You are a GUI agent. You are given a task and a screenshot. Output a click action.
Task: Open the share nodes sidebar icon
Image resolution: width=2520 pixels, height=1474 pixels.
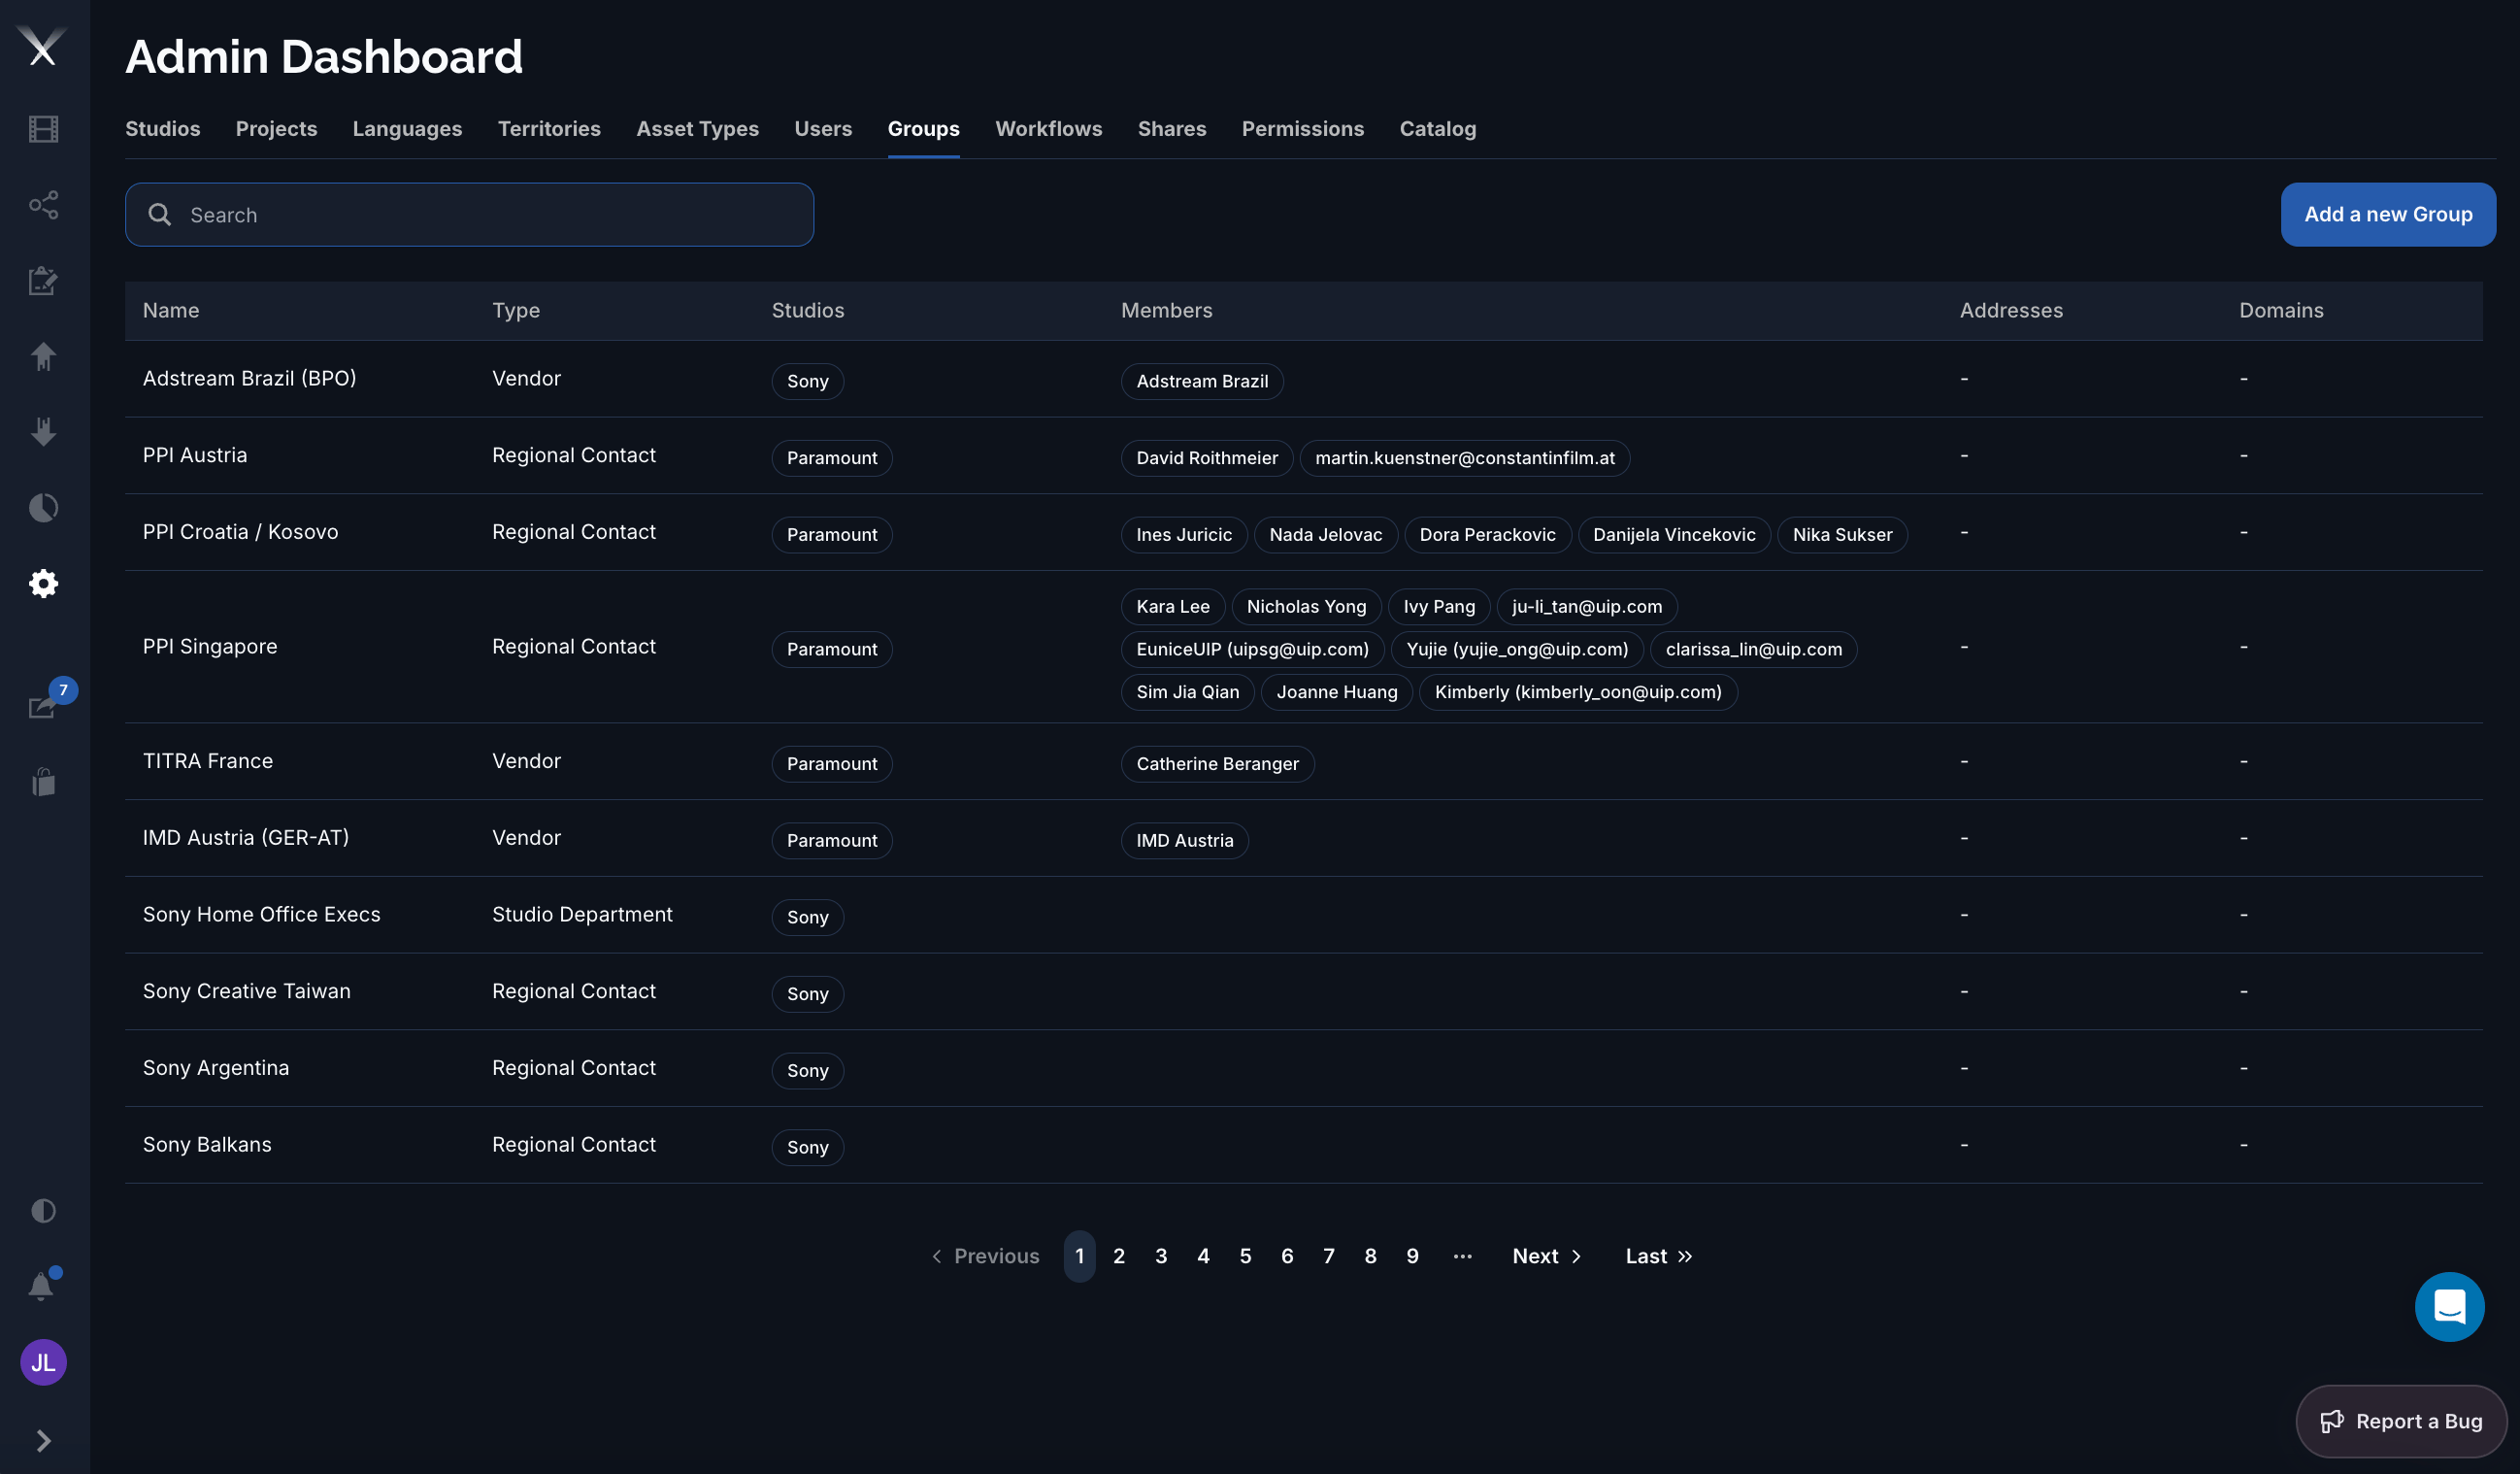point(43,205)
